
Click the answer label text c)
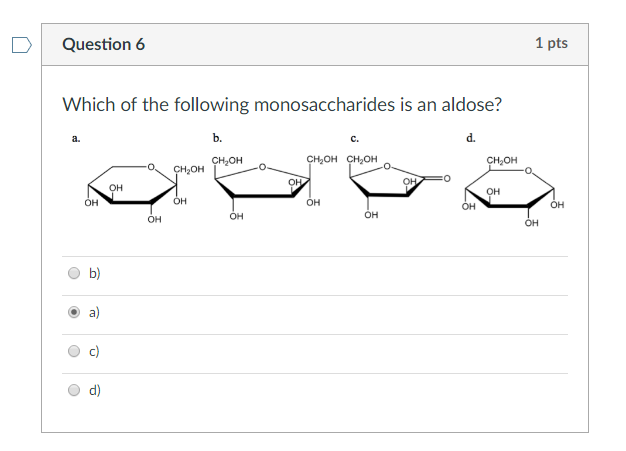(x=94, y=352)
